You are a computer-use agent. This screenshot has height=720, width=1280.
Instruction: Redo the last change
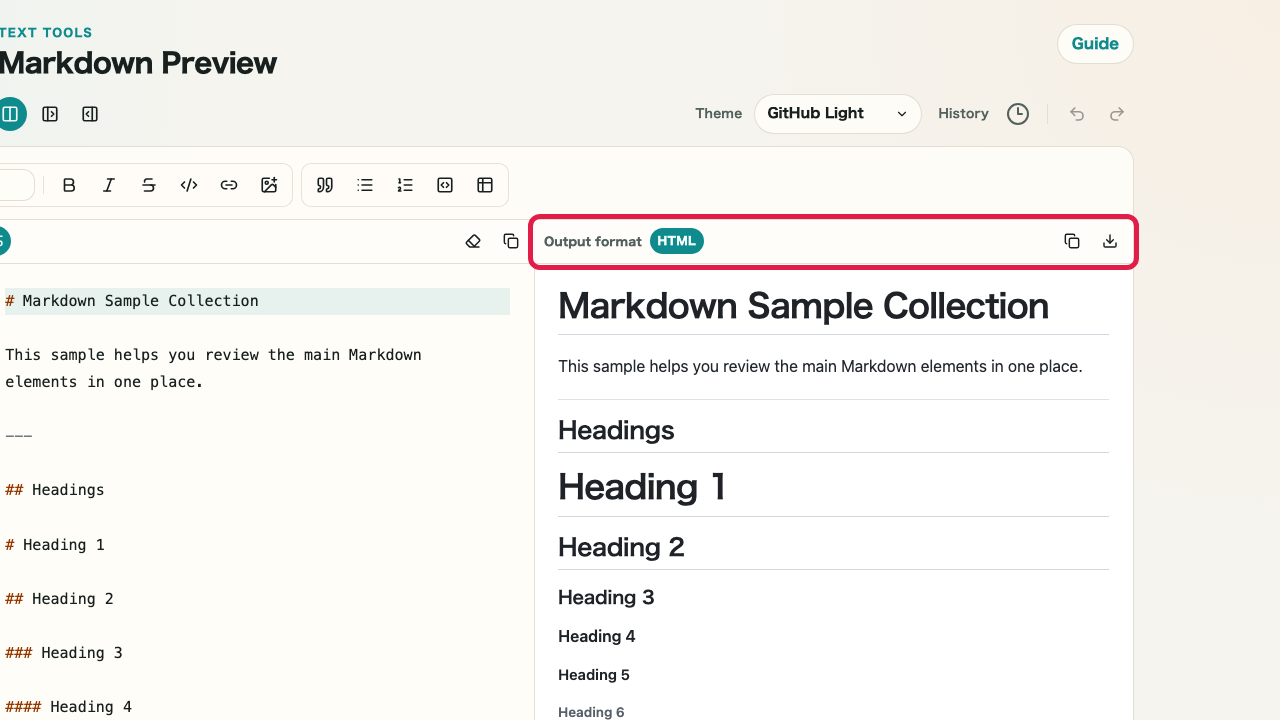[x=1117, y=114]
